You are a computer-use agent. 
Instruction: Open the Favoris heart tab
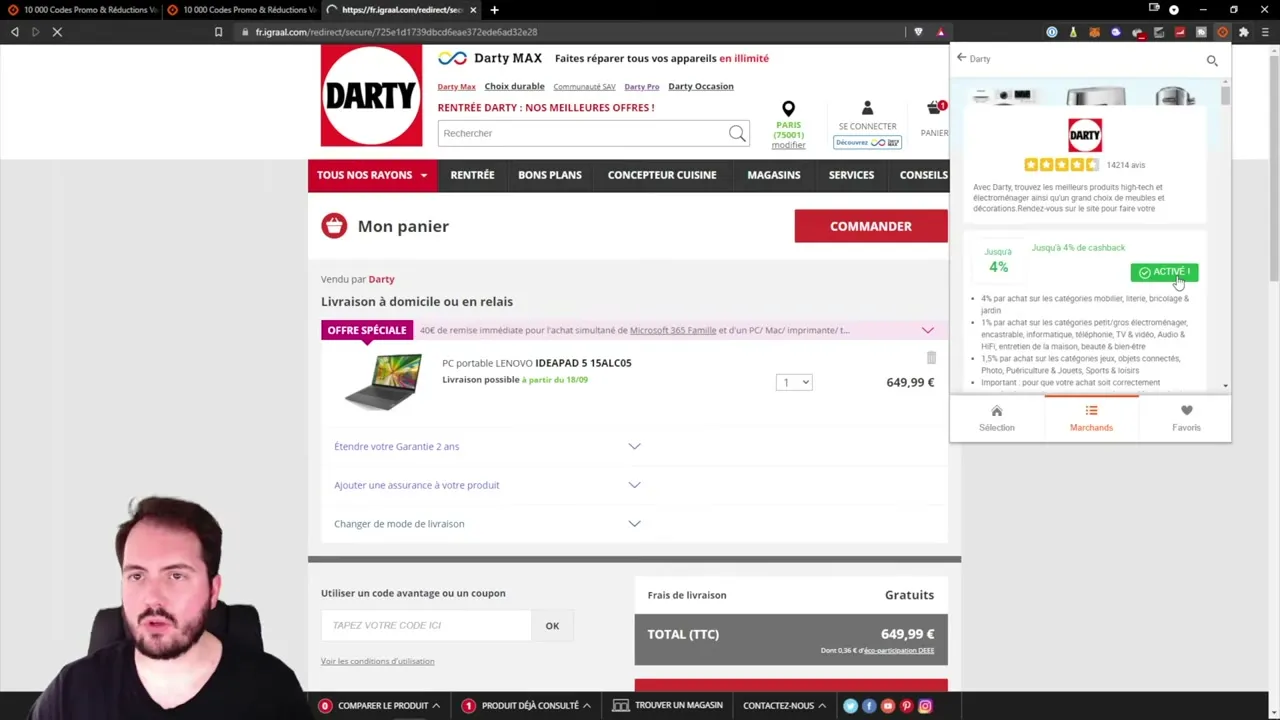[x=1186, y=417]
